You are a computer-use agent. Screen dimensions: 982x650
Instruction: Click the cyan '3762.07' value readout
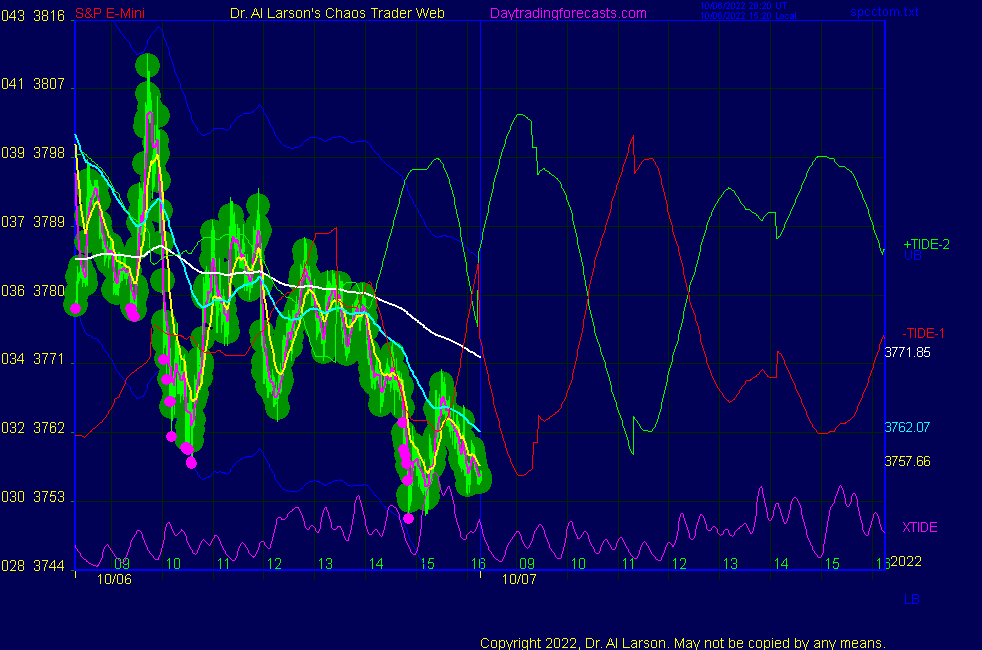click(x=907, y=428)
